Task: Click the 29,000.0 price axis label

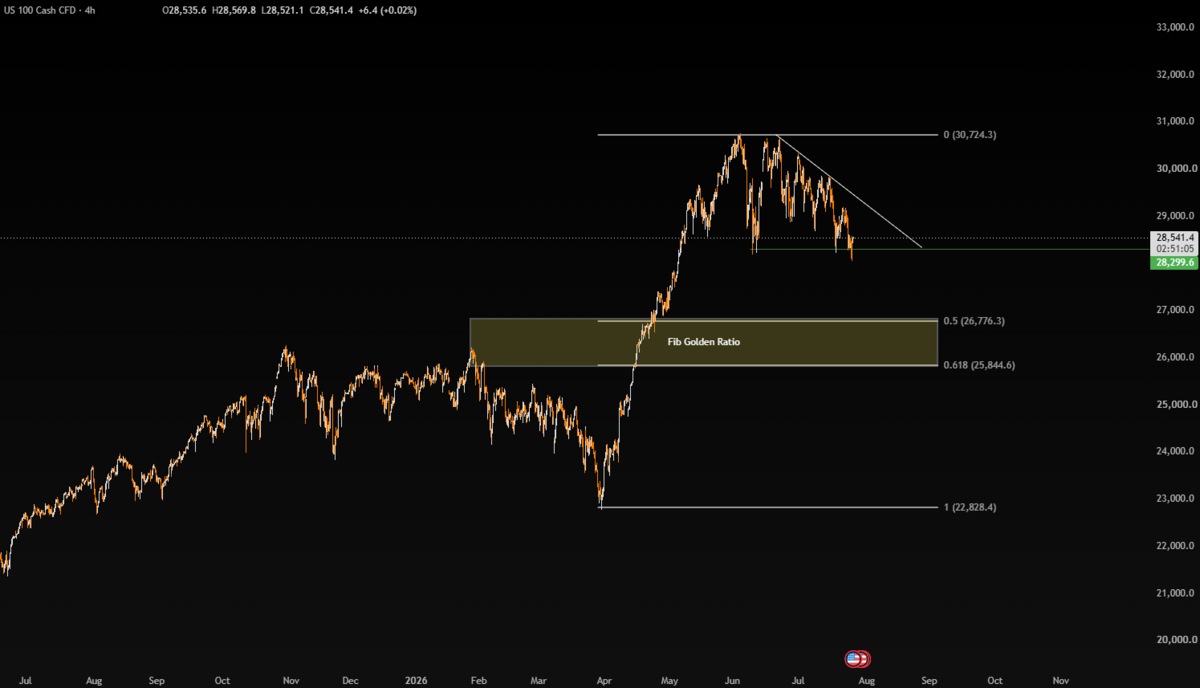Action: tap(1175, 215)
